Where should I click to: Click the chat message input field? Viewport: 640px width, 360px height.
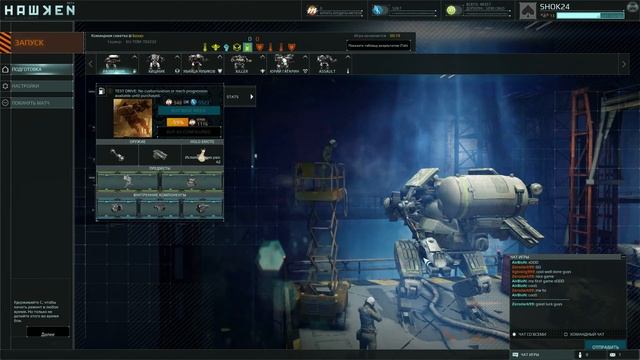tap(548, 345)
